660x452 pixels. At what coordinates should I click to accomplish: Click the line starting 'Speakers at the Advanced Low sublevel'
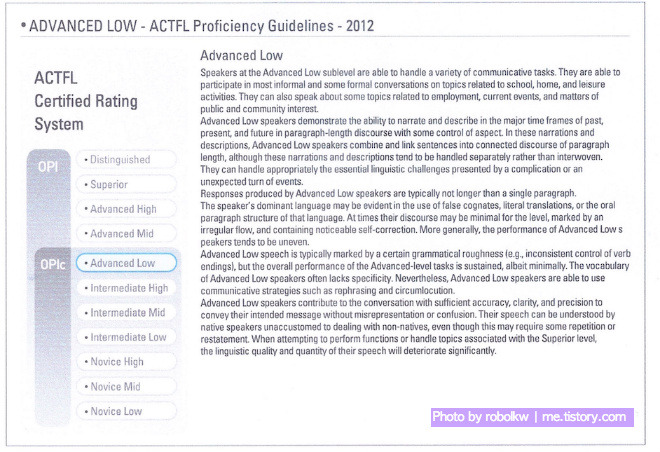(x=410, y=72)
